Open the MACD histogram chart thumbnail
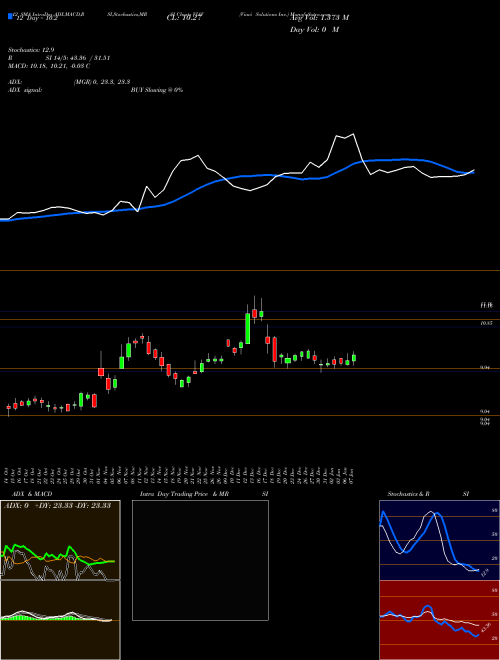 [x=60, y=620]
